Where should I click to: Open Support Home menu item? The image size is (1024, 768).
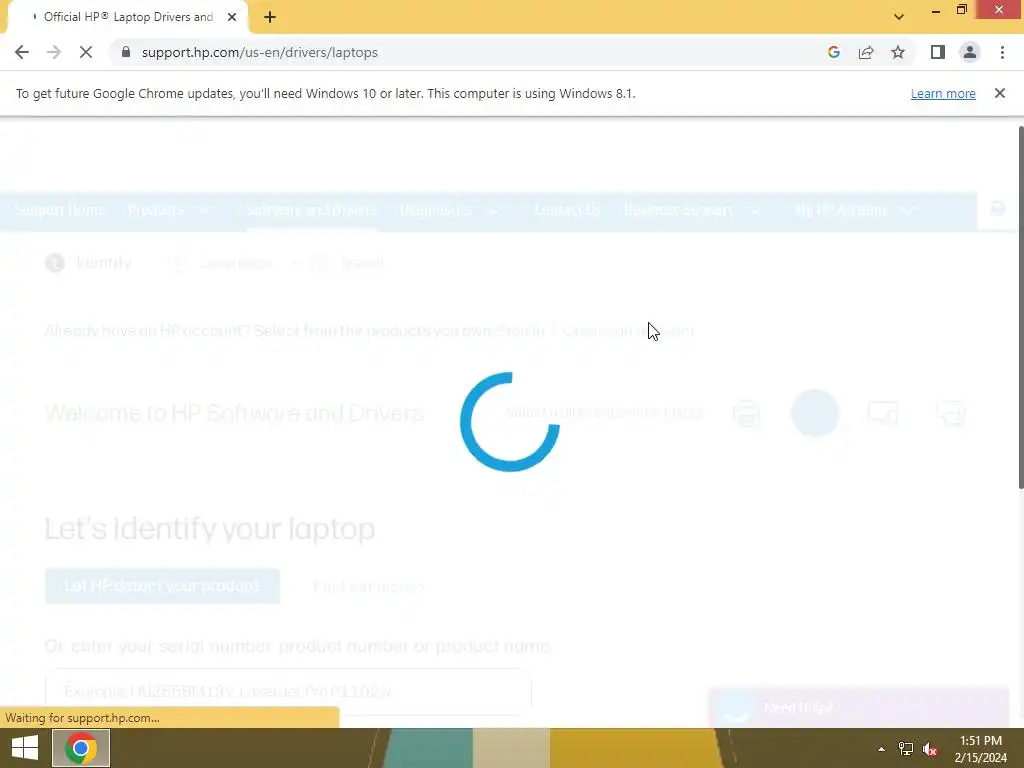(59, 210)
